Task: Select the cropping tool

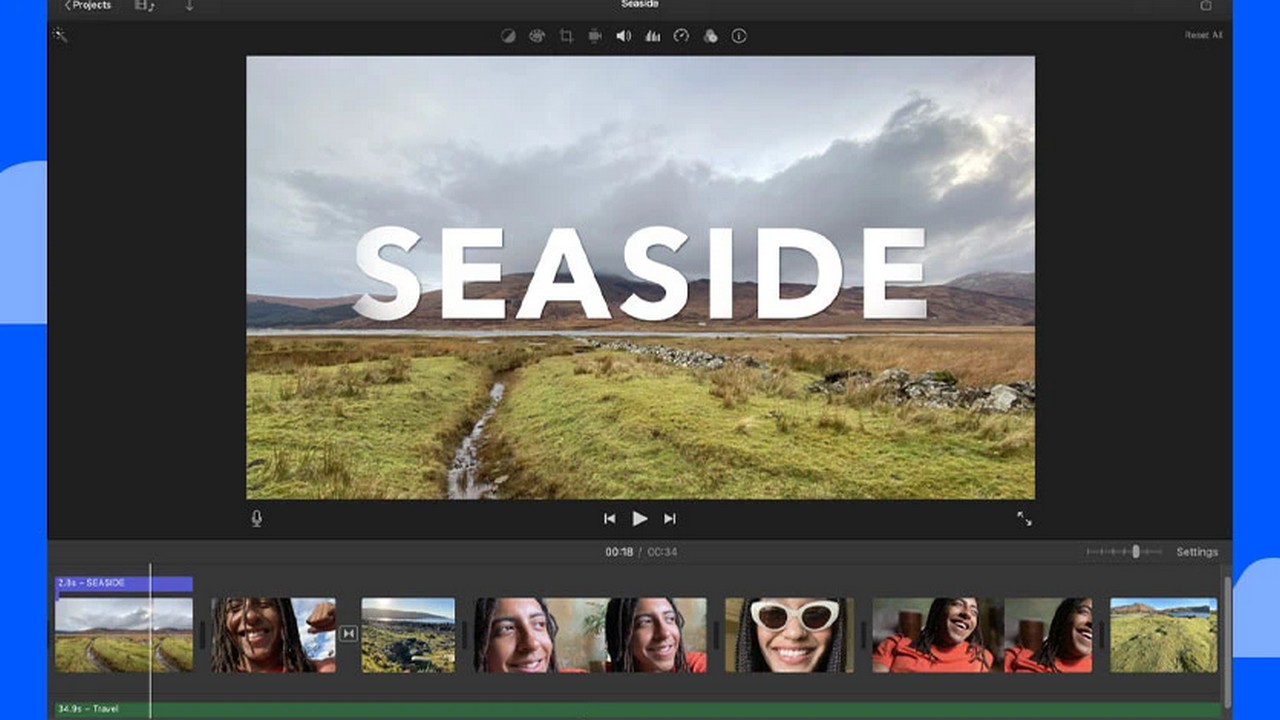Action: tap(566, 36)
